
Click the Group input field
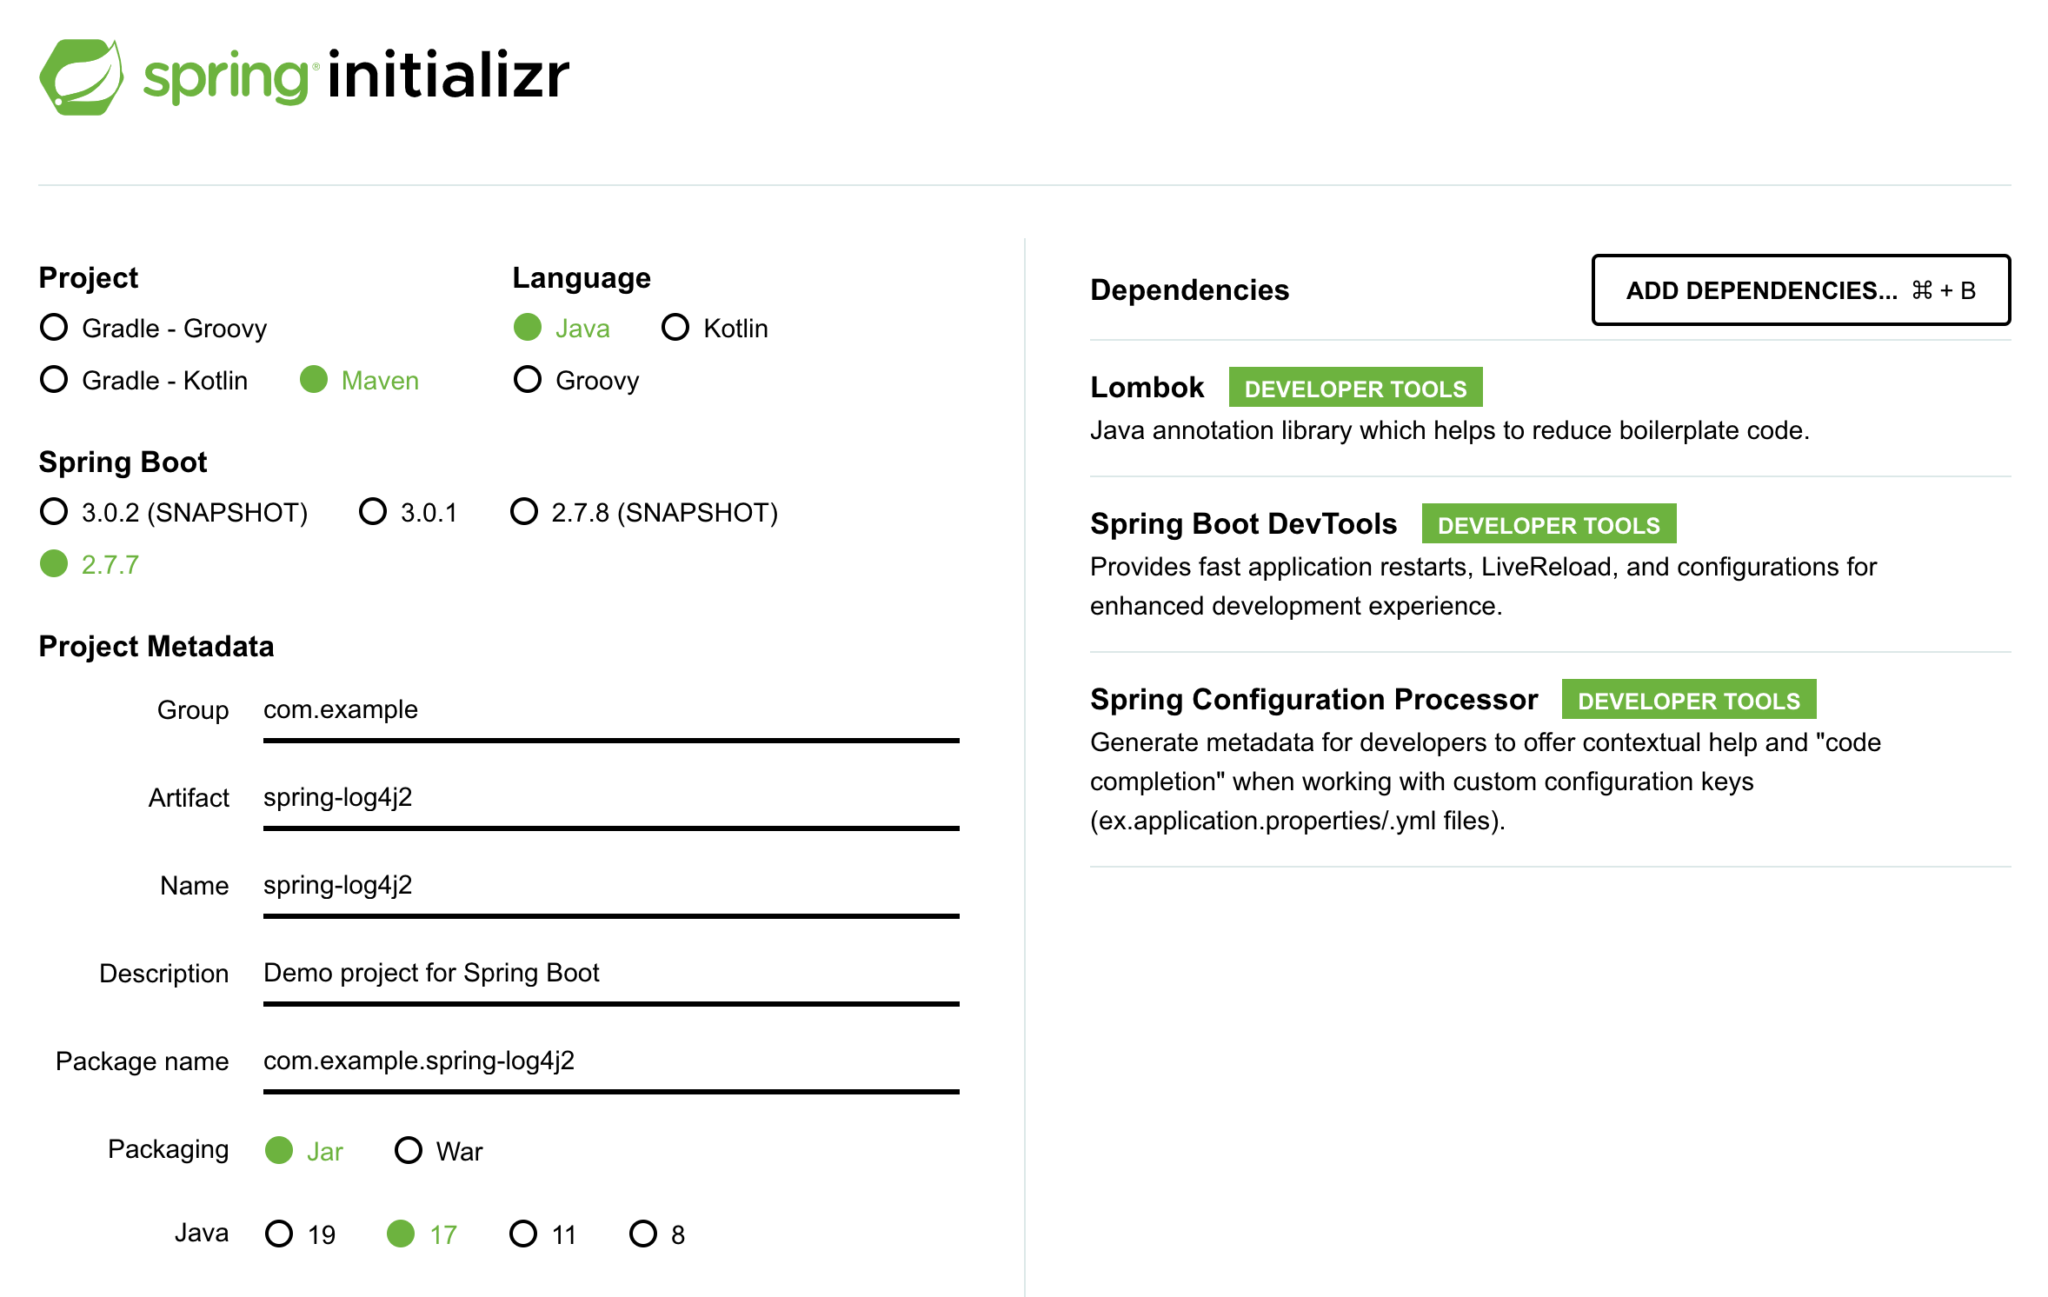[x=610, y=710]
